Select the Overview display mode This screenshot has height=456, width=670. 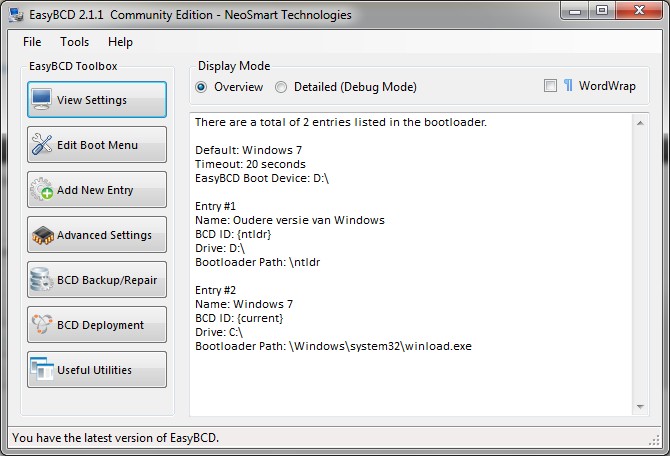coord(201,87)
